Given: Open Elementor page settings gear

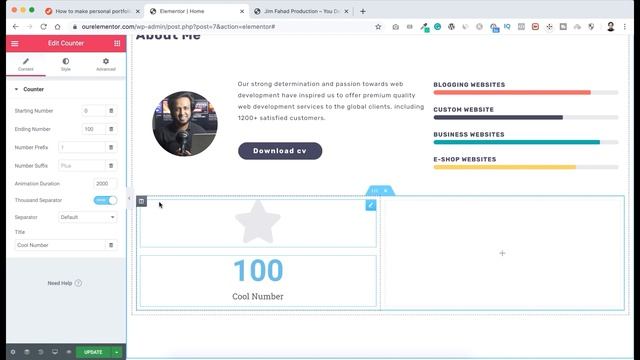Looking at the screenshot, I should 13,352.
